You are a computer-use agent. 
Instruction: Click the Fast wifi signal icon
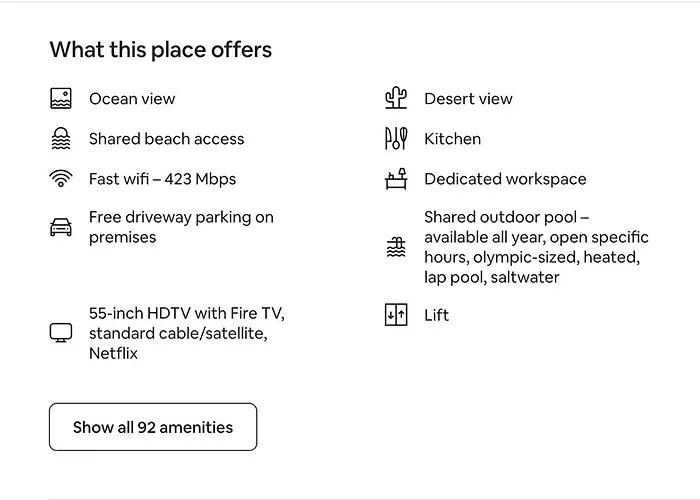pyautogui.click(x=61, y=179)
